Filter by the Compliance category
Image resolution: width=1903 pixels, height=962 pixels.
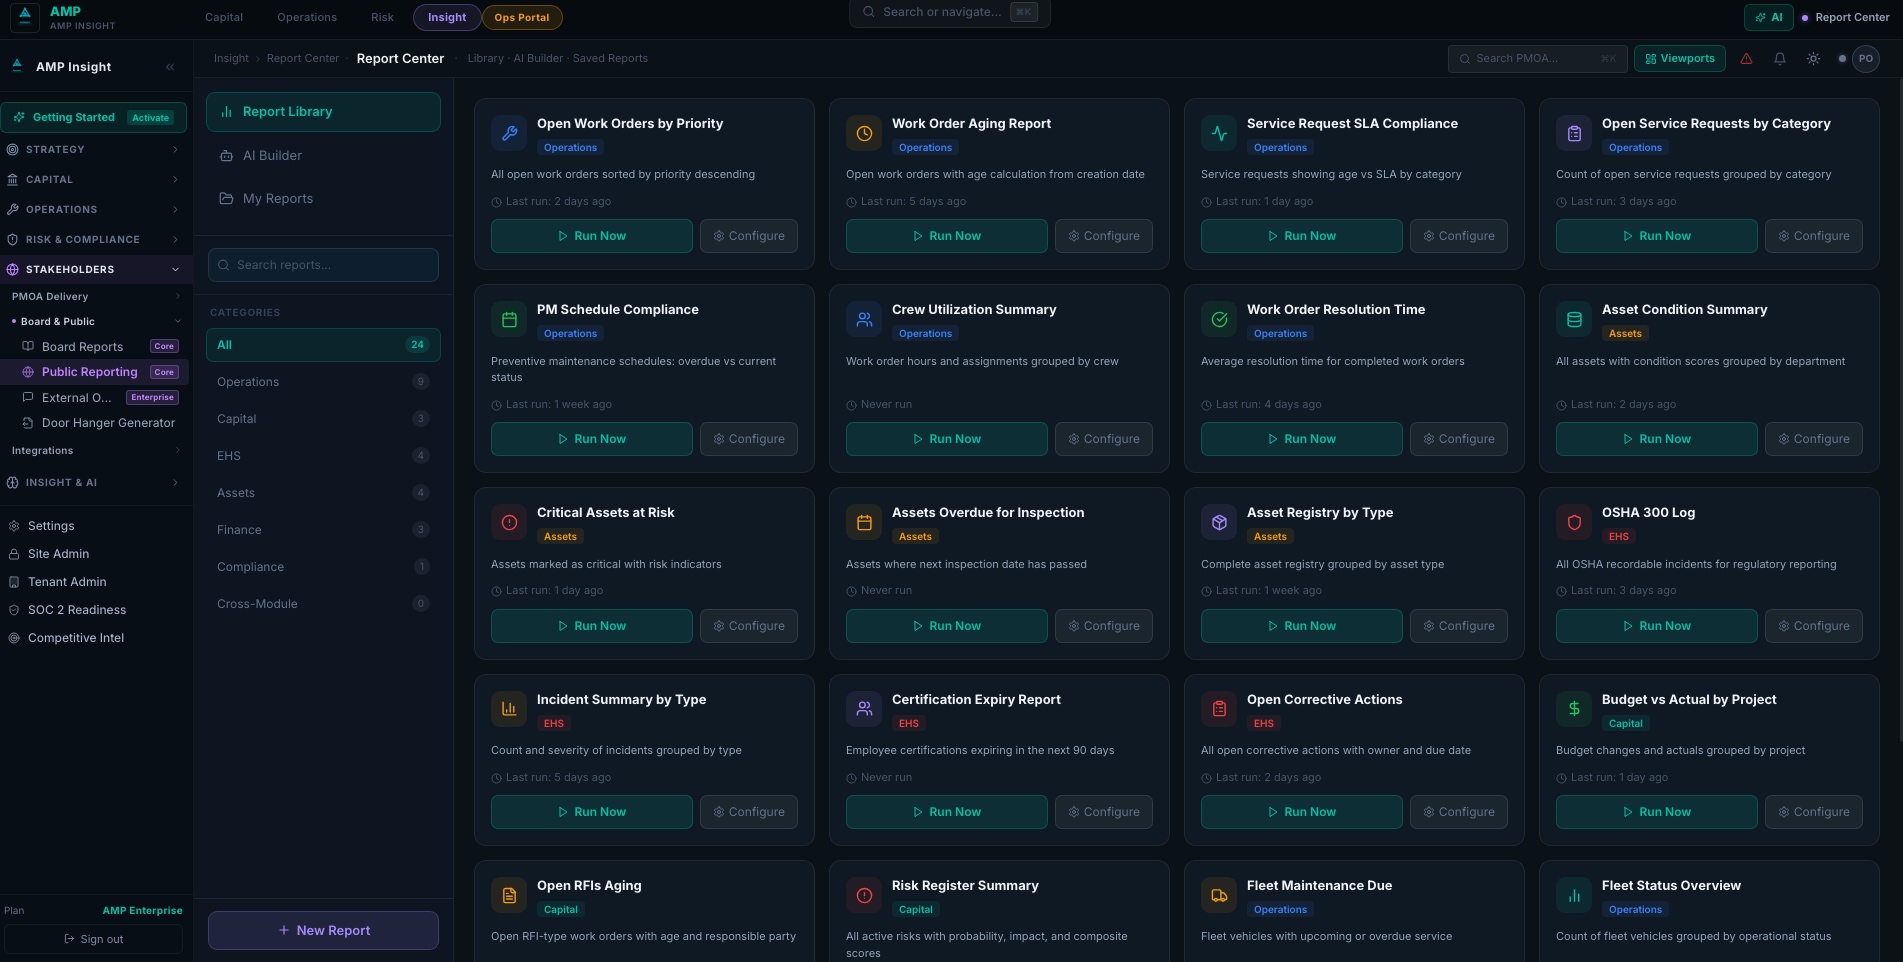[x=323, y=567]
